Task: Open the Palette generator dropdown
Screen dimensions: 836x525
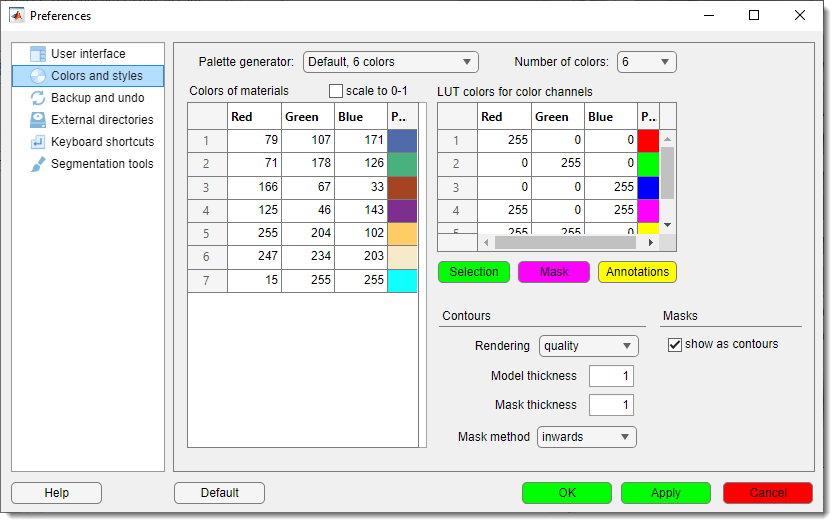Action: 390,62
